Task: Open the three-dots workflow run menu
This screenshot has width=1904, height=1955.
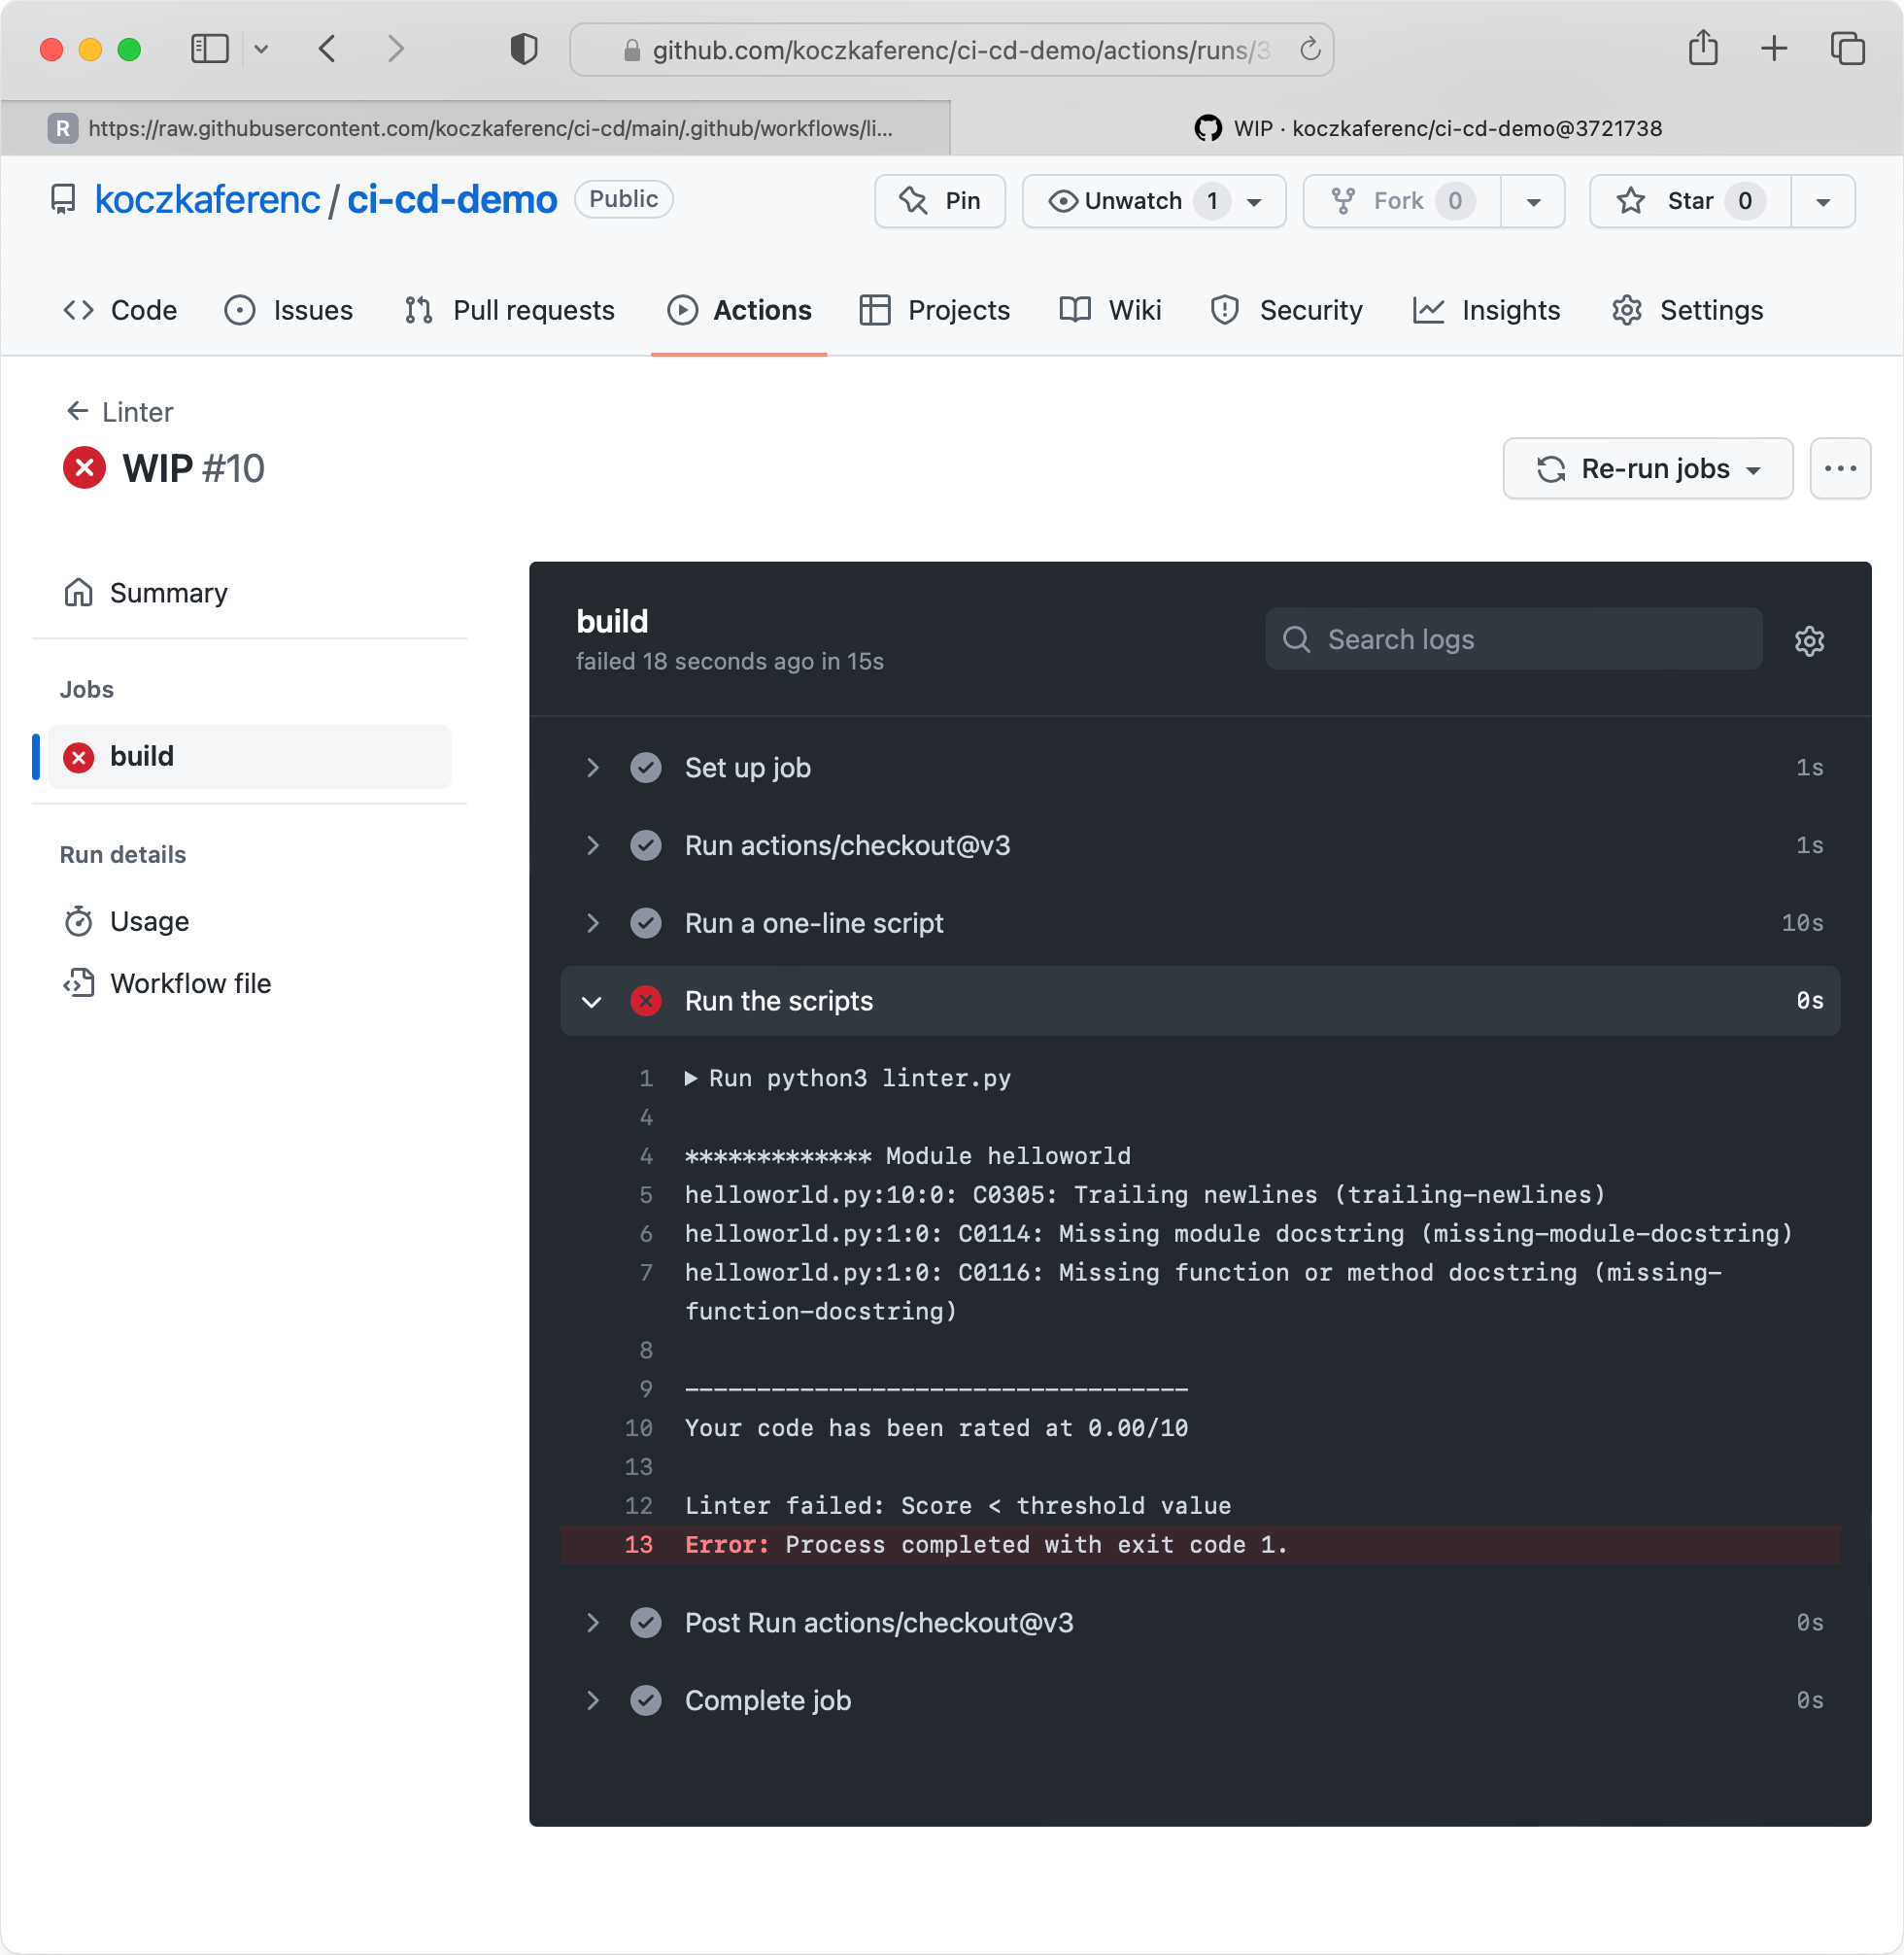Action: 1840,468
